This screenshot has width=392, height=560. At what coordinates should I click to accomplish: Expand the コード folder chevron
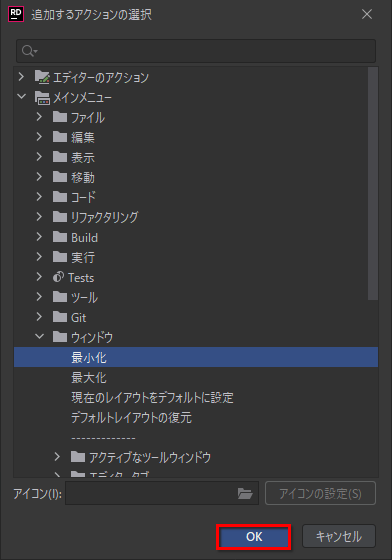39,197
